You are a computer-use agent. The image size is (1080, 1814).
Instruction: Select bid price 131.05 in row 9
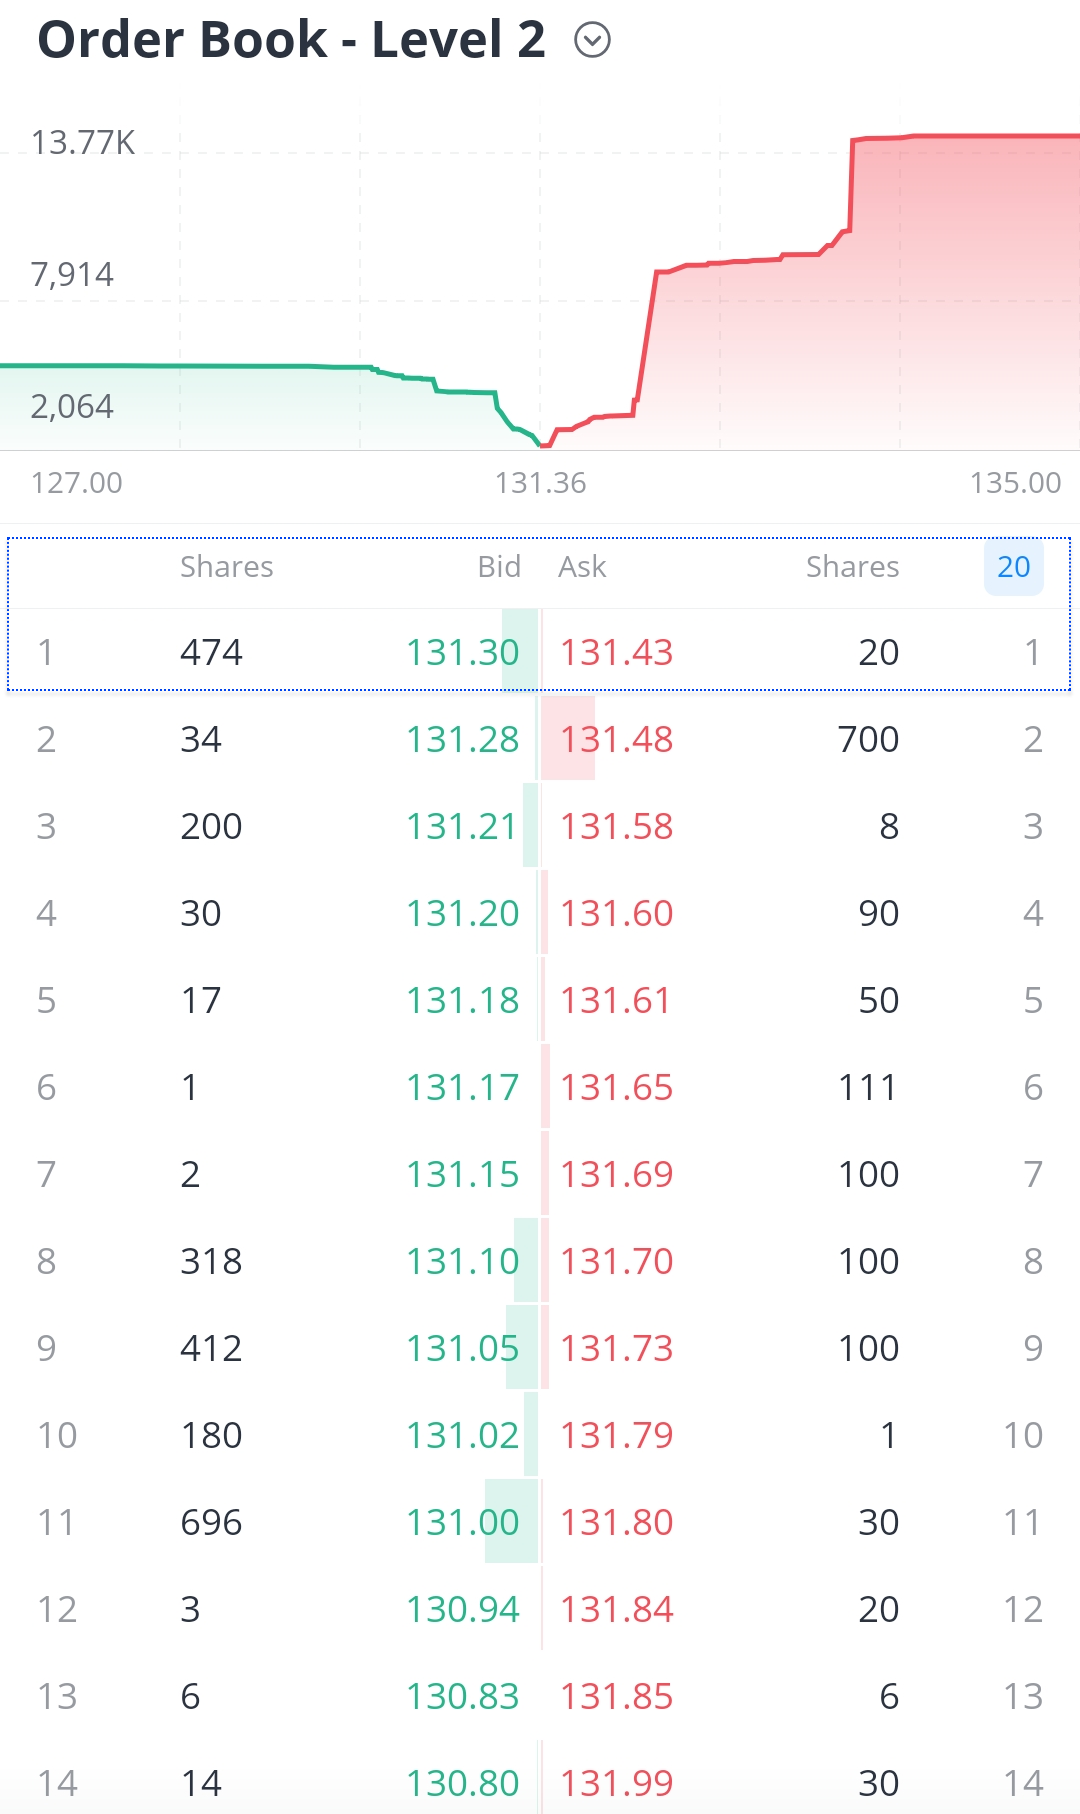(x=462, y=1348)
